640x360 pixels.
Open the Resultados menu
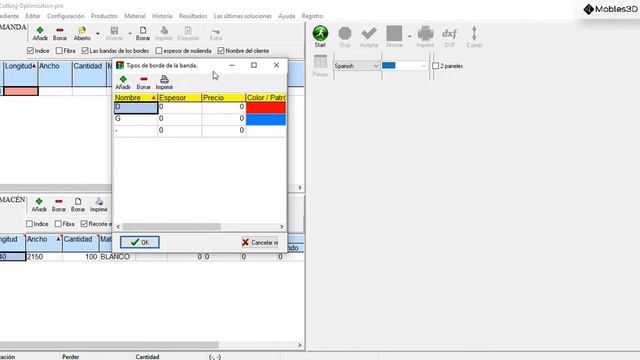point(193,16)
